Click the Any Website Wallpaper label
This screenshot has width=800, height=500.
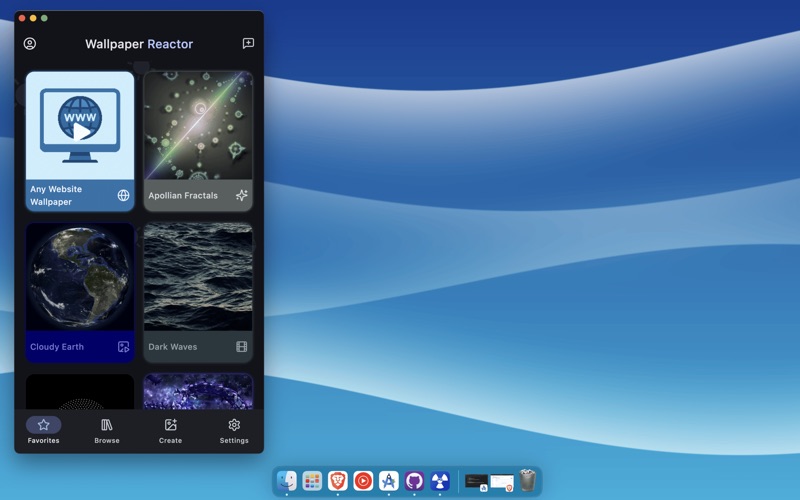point(56,195)
